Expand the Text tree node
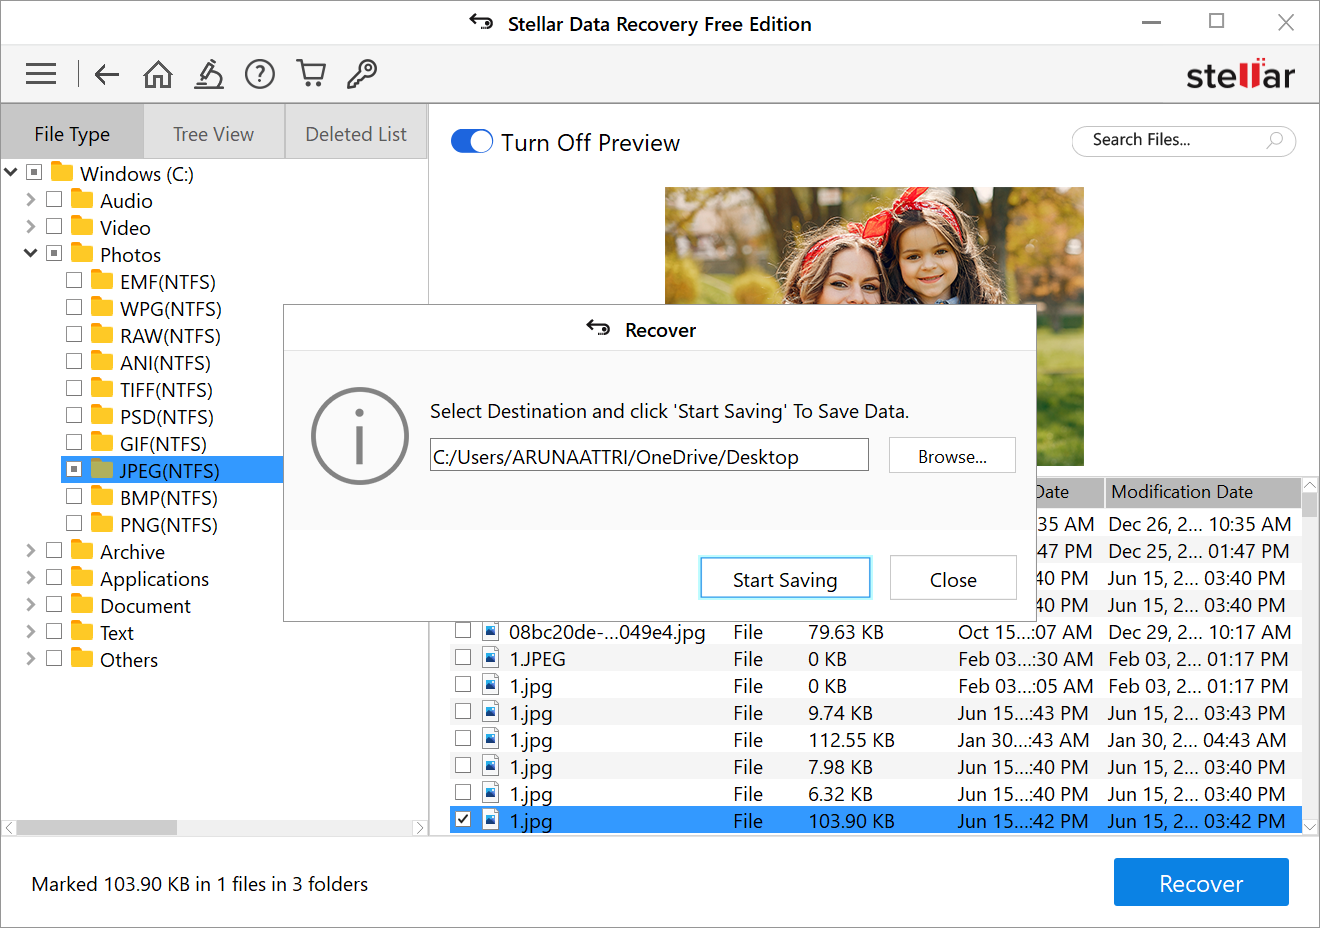This screenshot has height=928, width=1320. [30, 631]
